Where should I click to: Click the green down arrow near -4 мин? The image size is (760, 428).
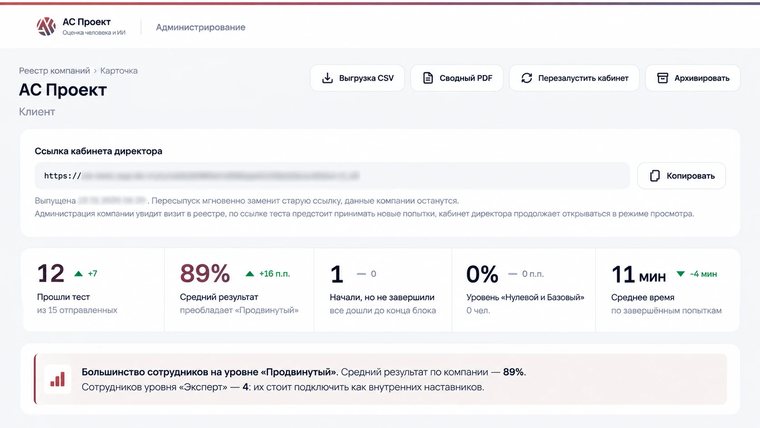[x=680, y=274]
